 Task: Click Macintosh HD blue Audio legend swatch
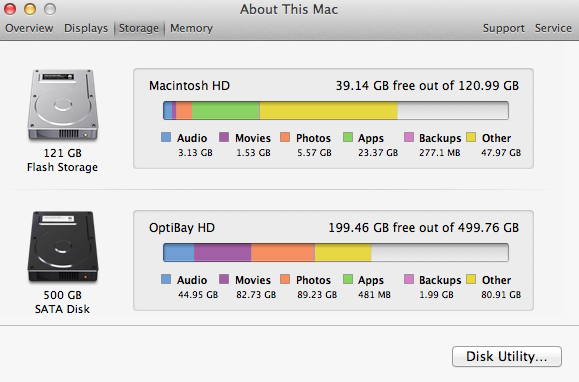166,137
